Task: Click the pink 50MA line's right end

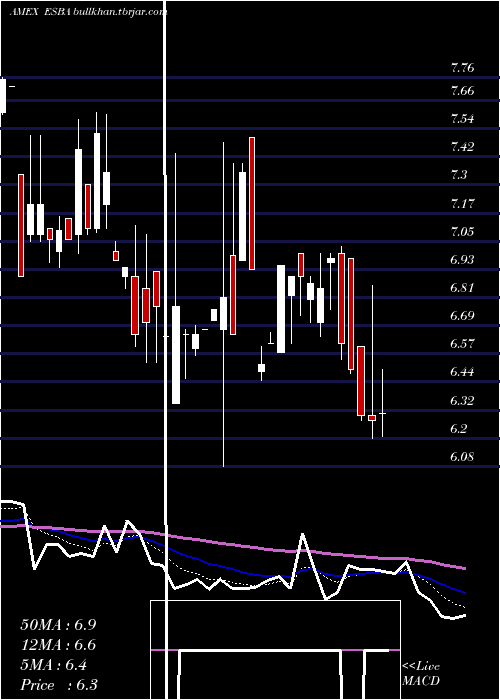Action: pos(465,568)
